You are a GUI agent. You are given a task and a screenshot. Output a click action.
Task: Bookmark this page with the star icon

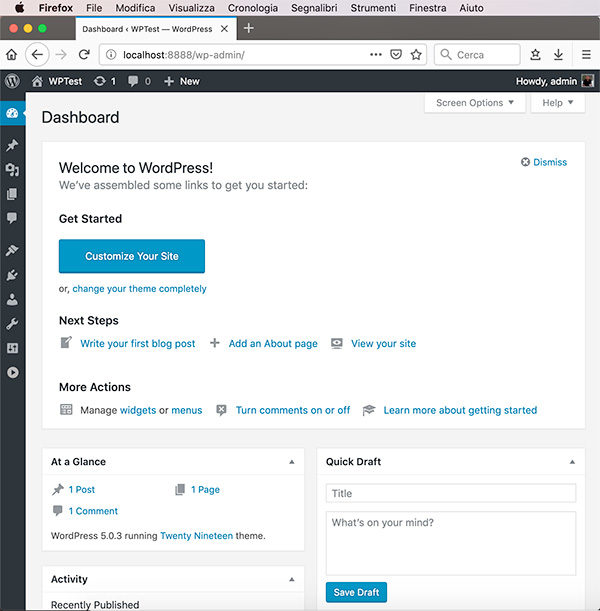click(x=416, y=54)
